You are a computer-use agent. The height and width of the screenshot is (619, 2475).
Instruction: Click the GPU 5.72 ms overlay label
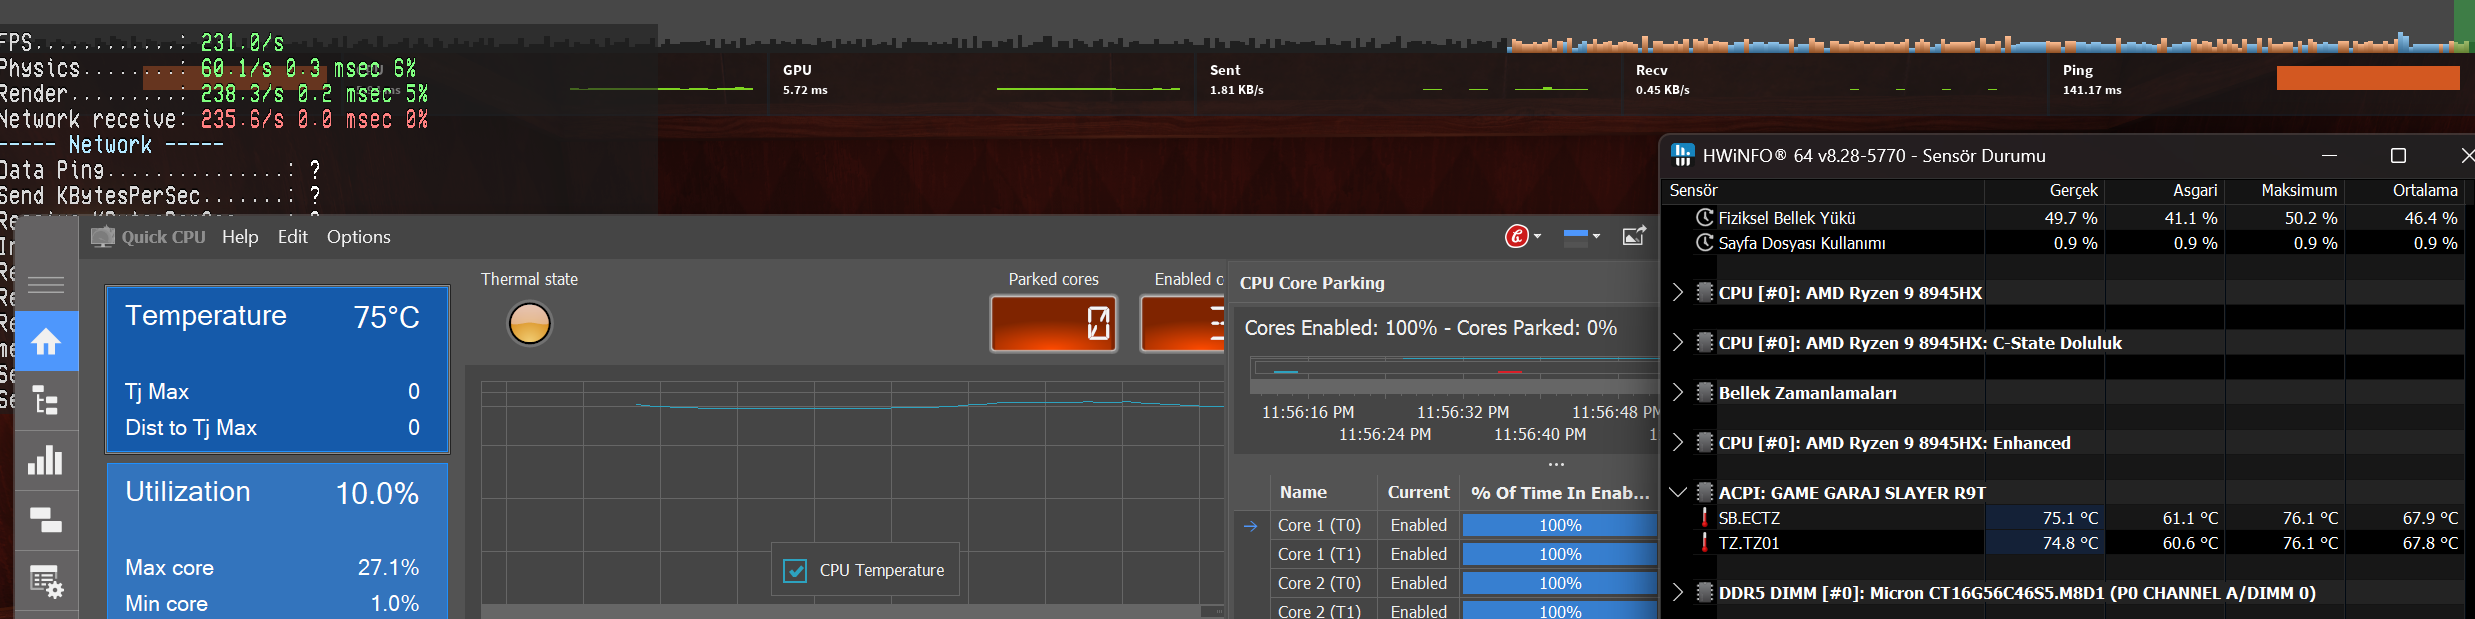click(x=805, y=79)
